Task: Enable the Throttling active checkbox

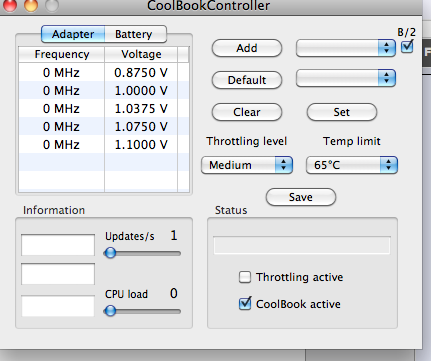Action: click(245, 277)
